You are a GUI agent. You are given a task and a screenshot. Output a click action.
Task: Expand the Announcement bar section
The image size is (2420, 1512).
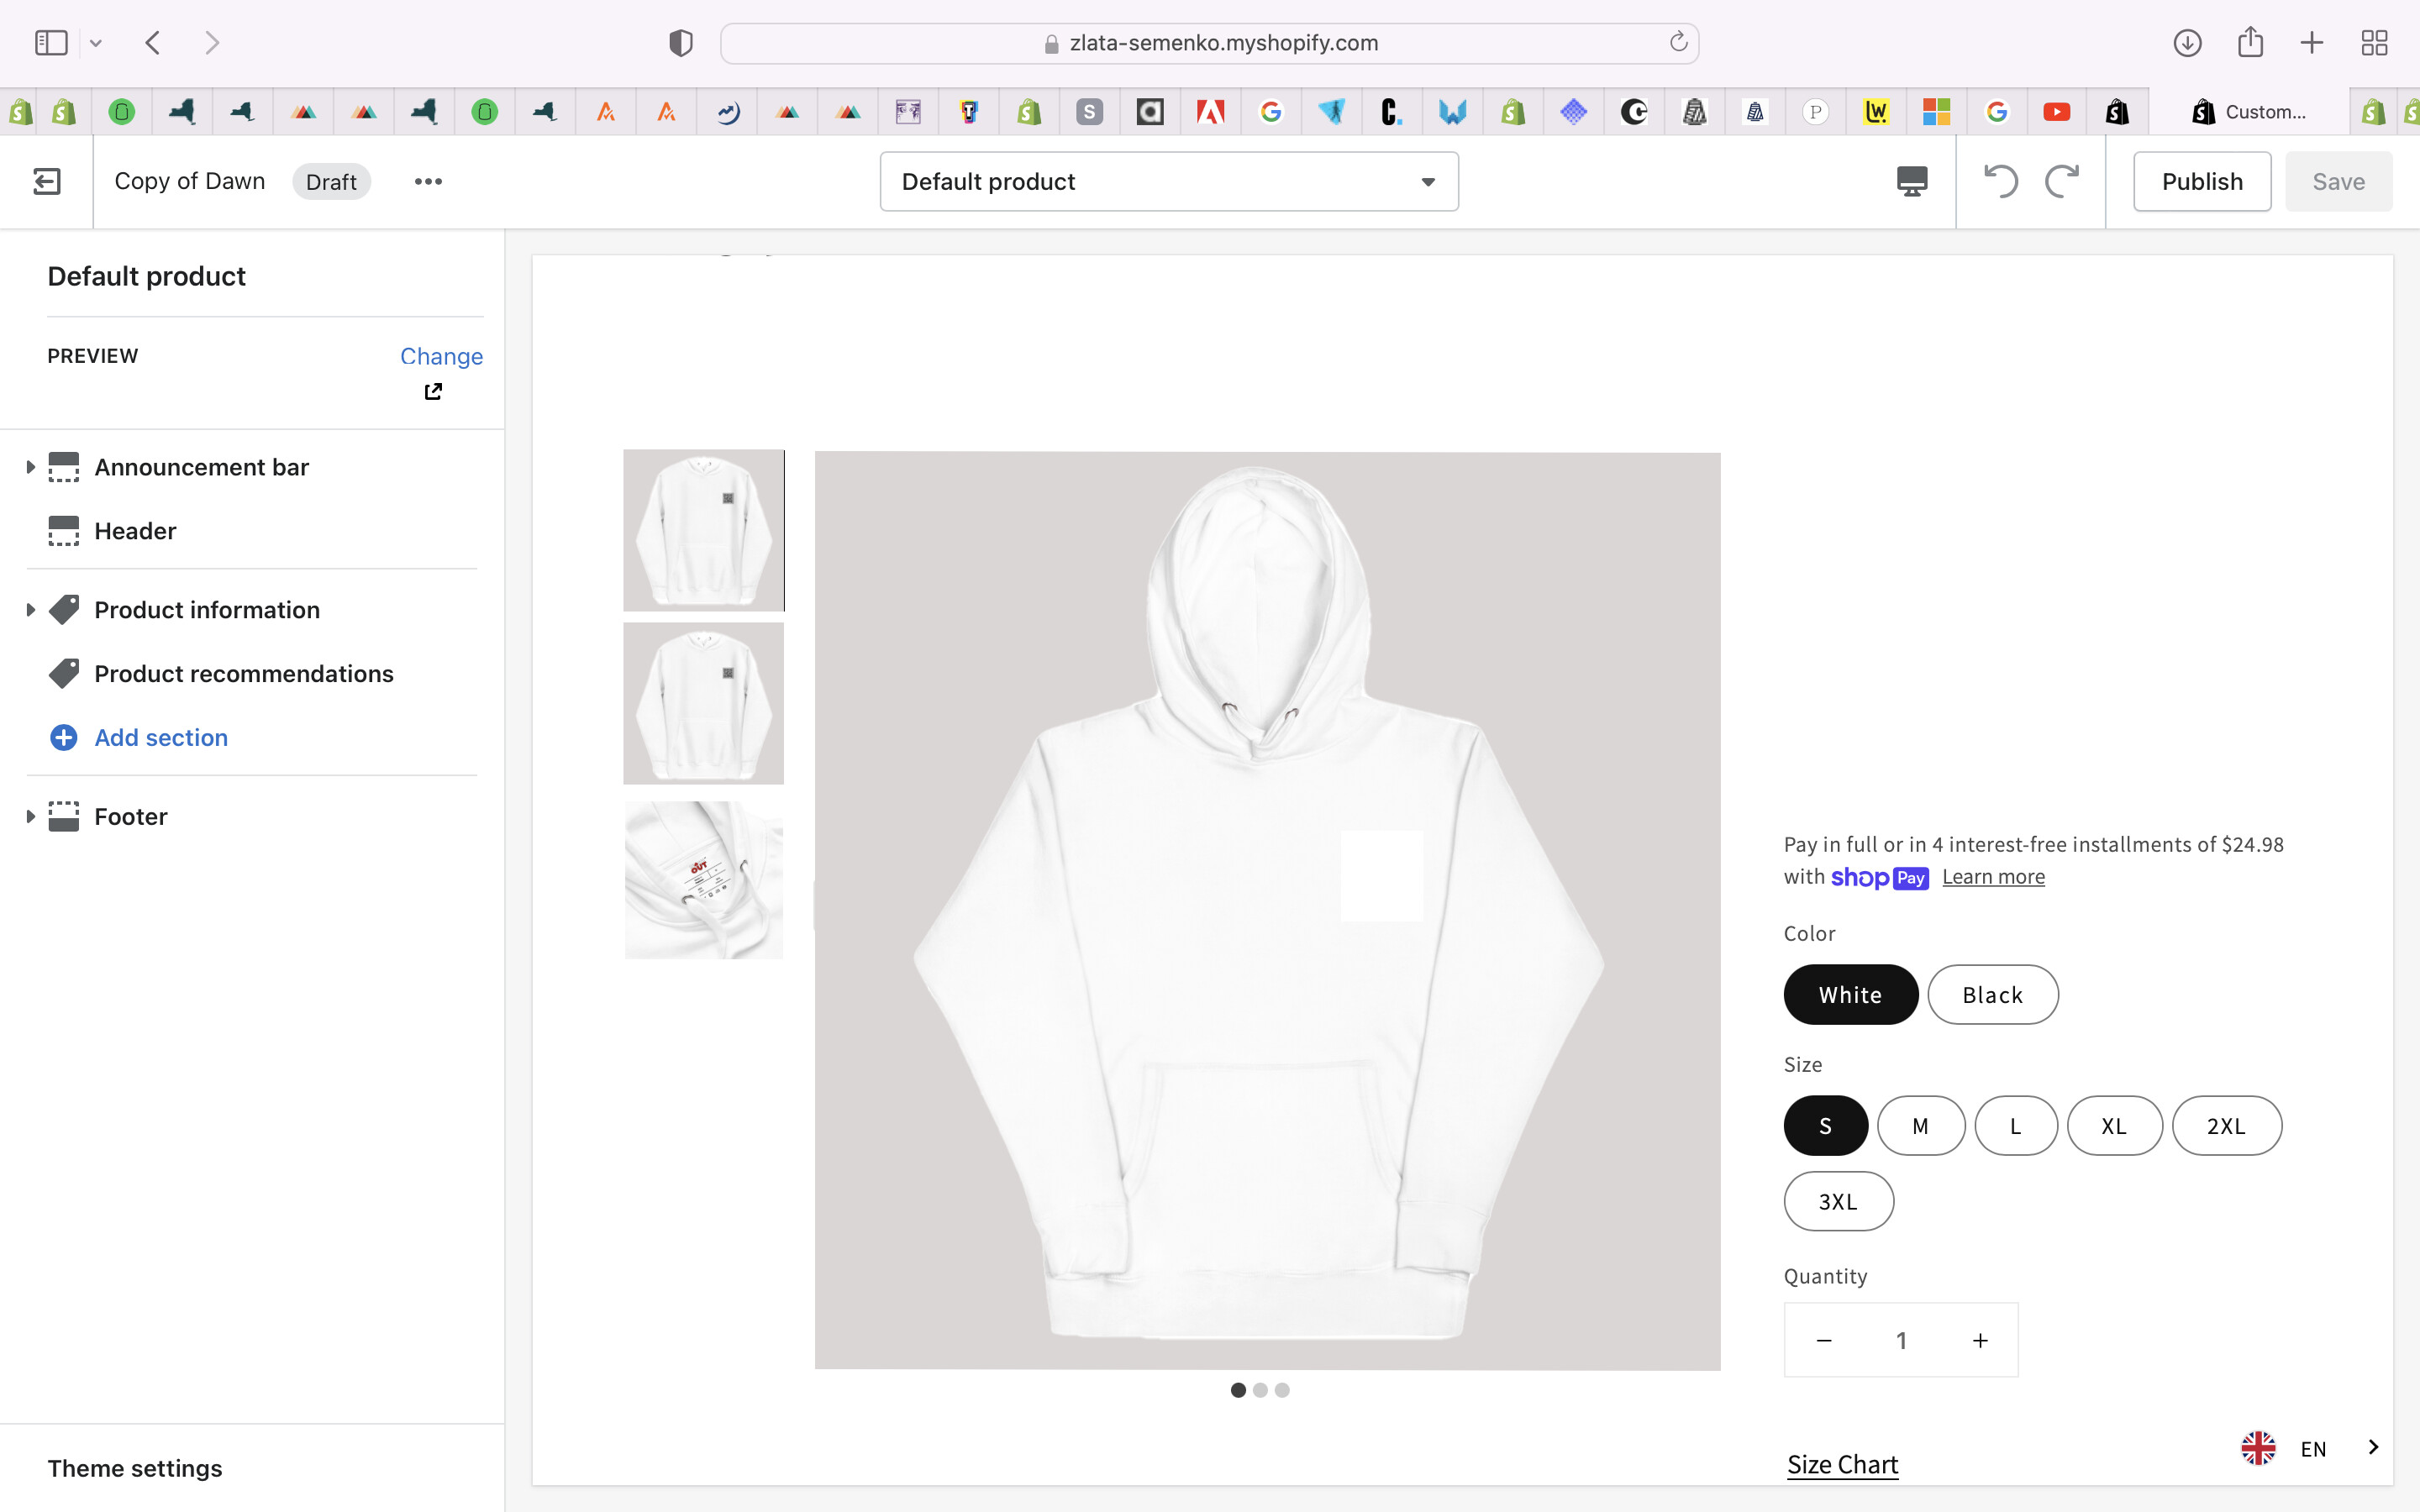click(30, 467)
